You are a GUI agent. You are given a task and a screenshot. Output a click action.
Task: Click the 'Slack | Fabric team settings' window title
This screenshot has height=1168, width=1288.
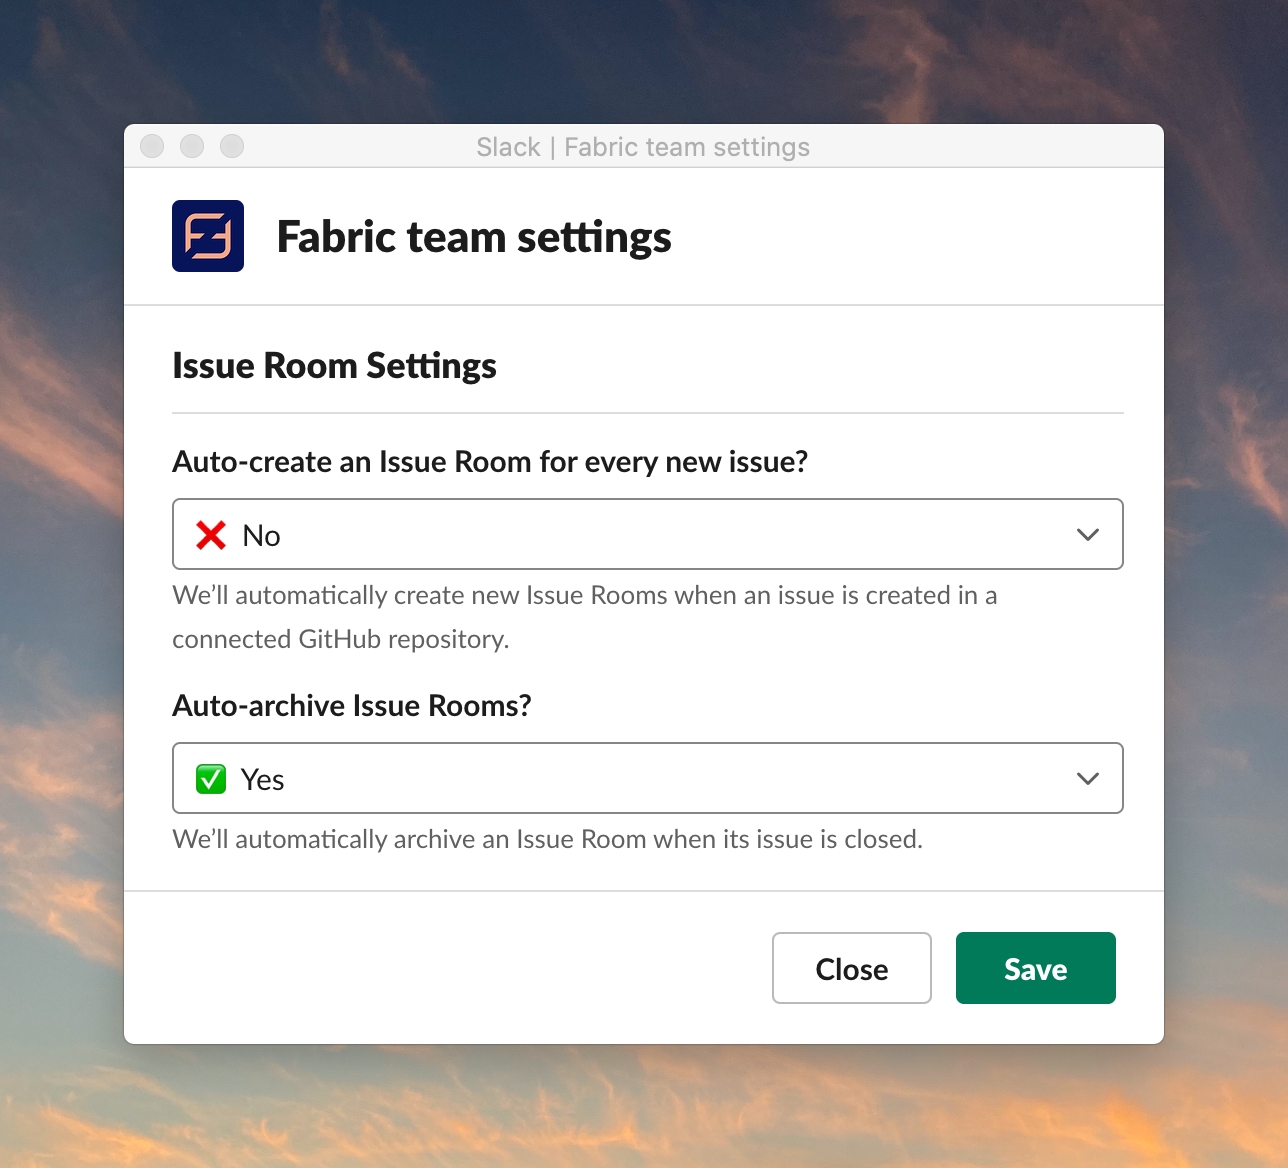pos(643,147)
